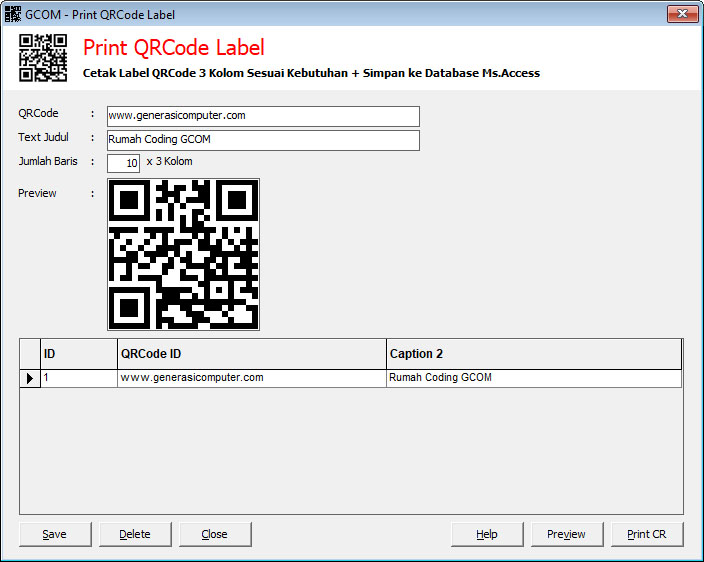704x562 pixels.
Task: Click the QRCode text input field
Action: (x=263, y=116)
